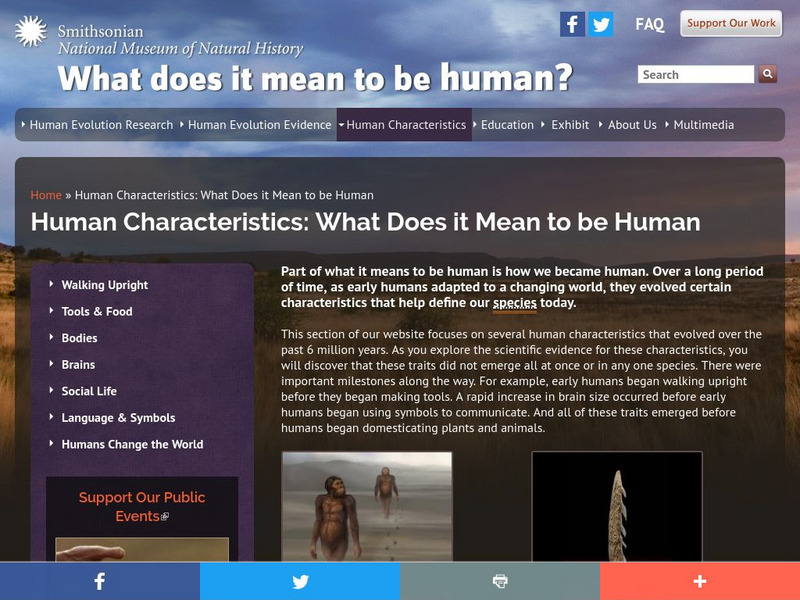Open Support Our Public Events link
Image resolution: width=800 pixels, height=600 pixels.
coord(142,507)
